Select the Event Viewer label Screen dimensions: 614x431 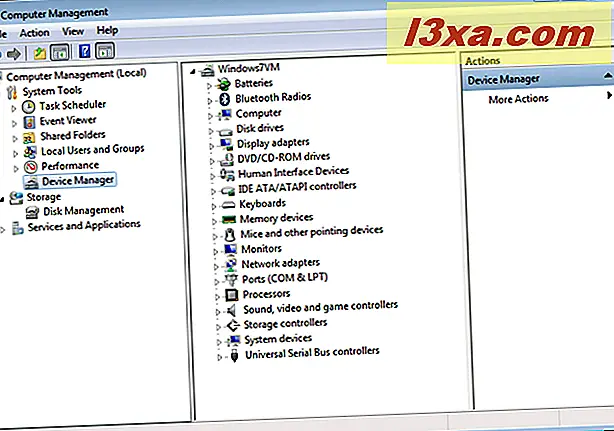coord(68,121)
